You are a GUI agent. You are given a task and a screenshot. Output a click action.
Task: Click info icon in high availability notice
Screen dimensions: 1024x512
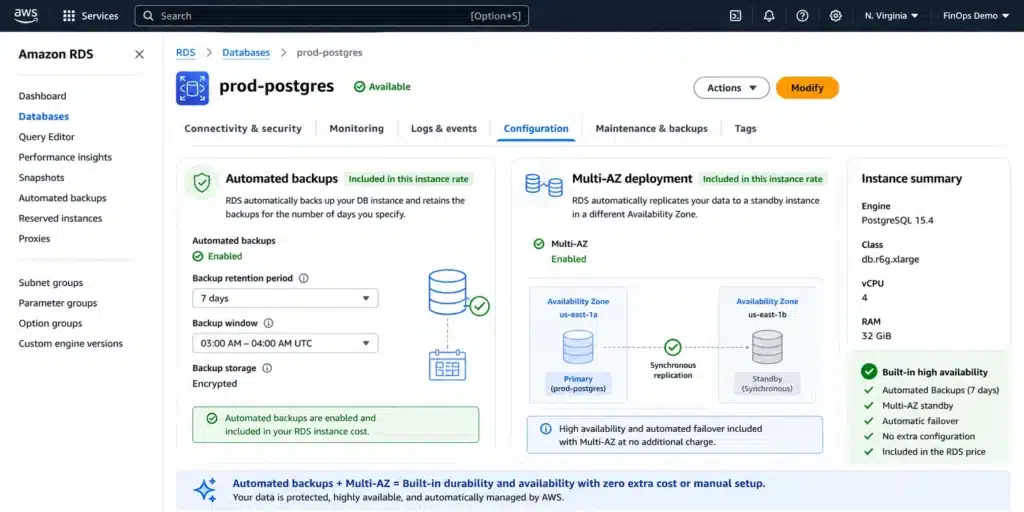pyautogui.click(x=545, y=429)
